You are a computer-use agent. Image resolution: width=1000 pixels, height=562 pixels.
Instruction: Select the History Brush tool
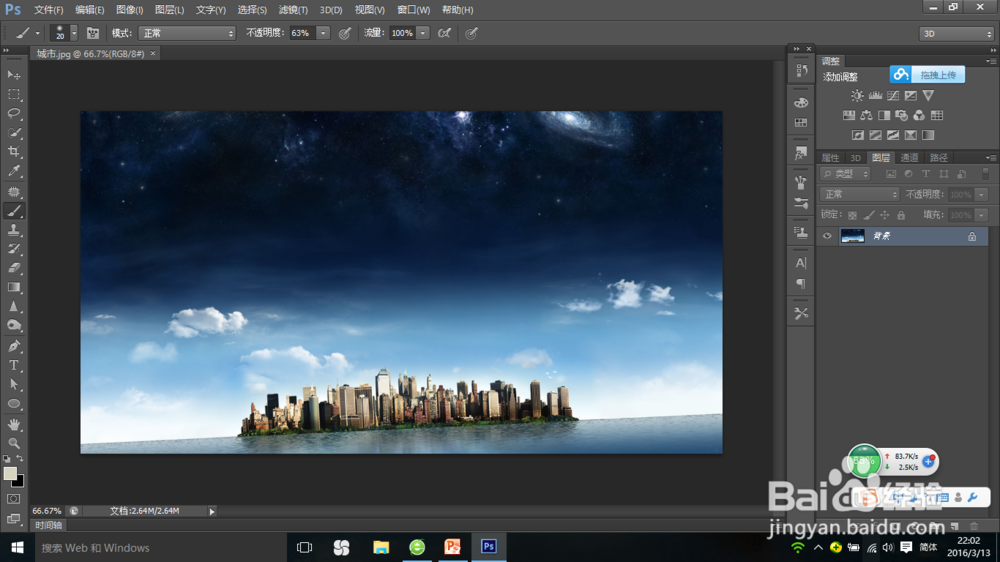14,249
